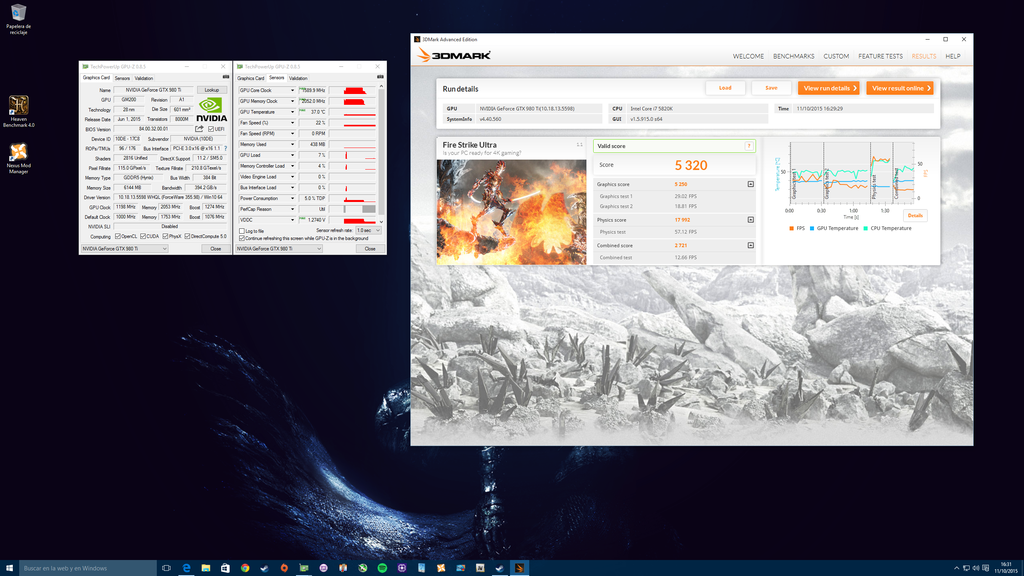Image resolution: width=1024 pixels, height=576 pixels.
Task: Click the GPU Temperature blue legend swatch
Action: point(812,229)
